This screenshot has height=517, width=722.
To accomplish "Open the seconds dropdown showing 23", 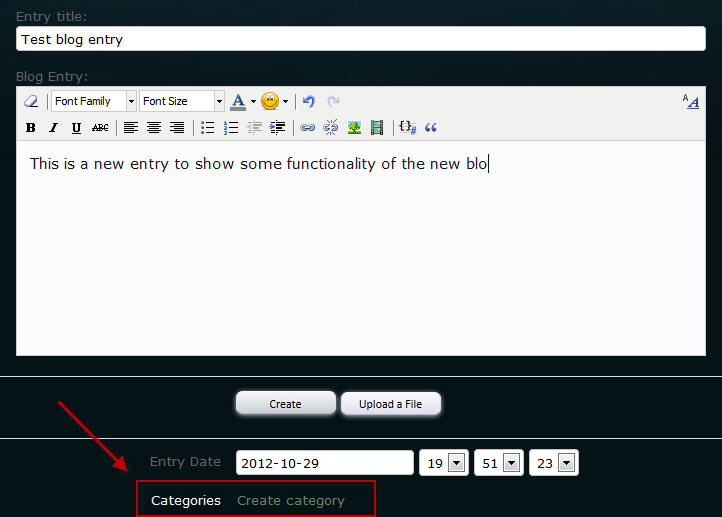I will pos(554,463).
